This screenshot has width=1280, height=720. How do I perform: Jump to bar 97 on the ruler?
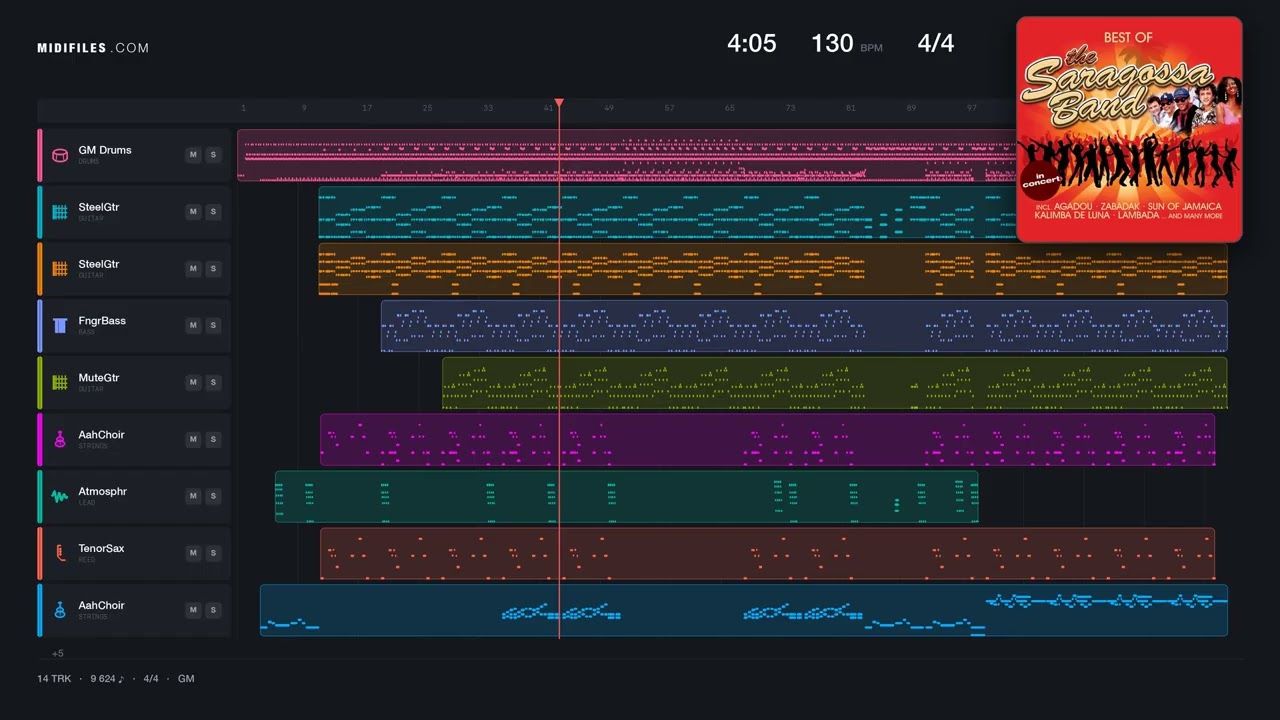[x=972, y=108]
